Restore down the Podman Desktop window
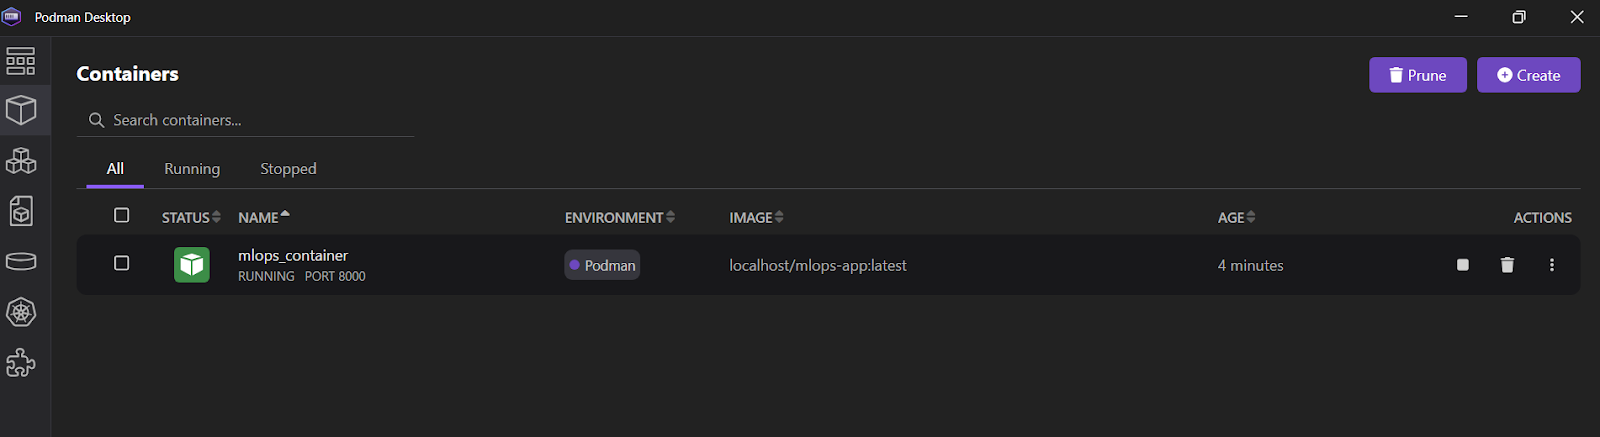Viewport: 1600px width, 437px height. [1519, 17]
